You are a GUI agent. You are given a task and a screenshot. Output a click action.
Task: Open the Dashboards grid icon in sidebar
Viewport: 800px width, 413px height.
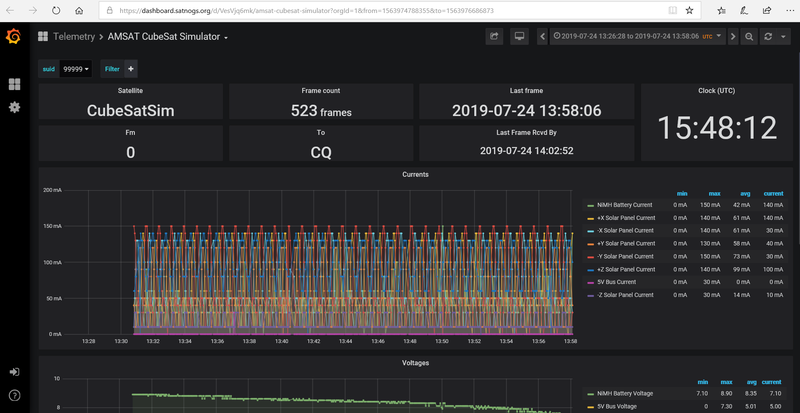[x=14, y=84]
